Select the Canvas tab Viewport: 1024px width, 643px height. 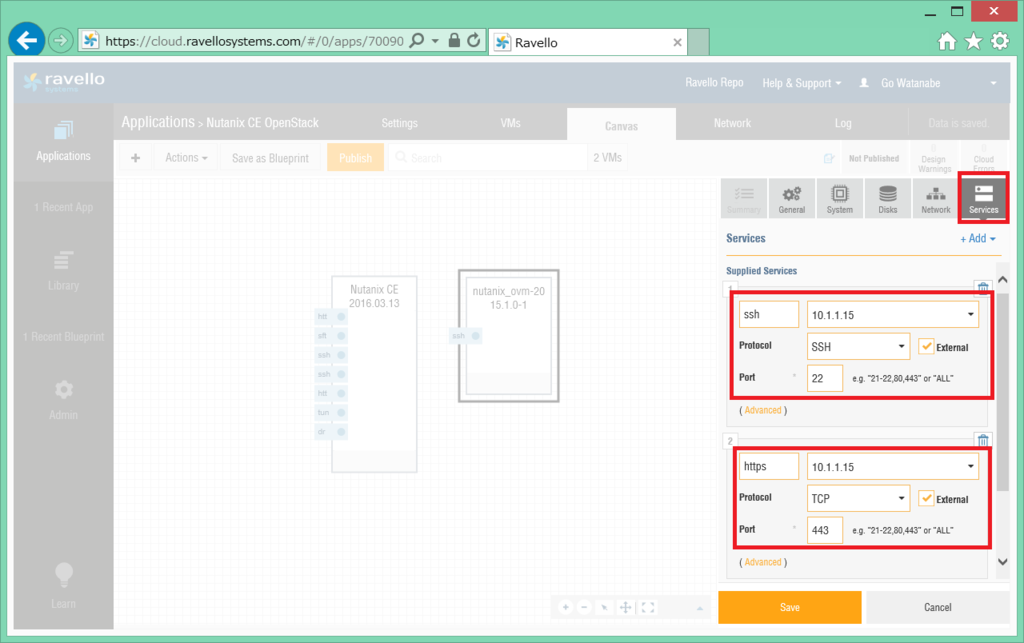coord(621,125)
